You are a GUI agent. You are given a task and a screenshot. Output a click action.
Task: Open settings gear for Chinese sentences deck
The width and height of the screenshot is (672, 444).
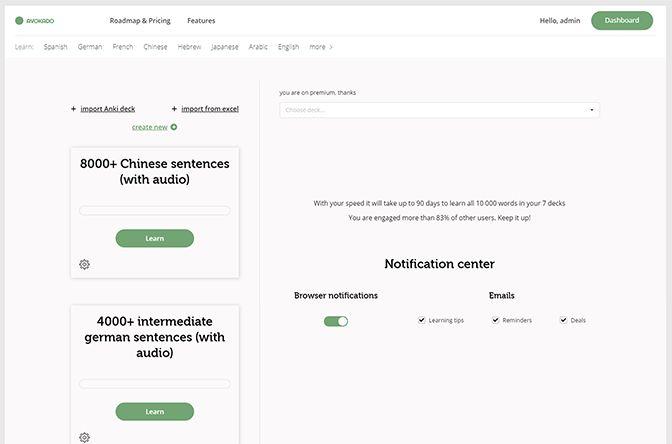point(84,264)
